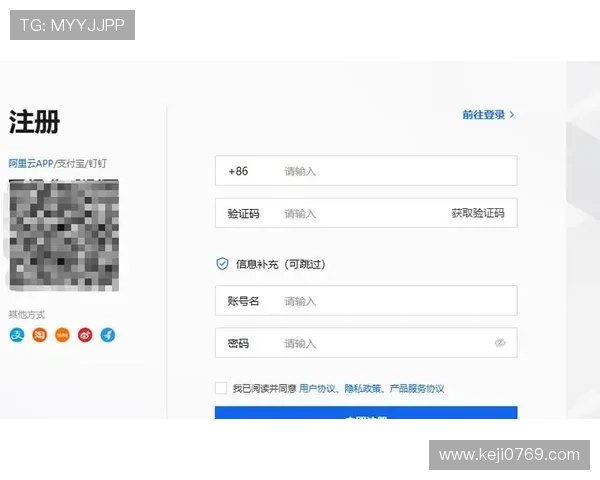Click the 注册 page title
Viewport: 600px width, 480px height.
pyautogui.click(x=34, y=122)
